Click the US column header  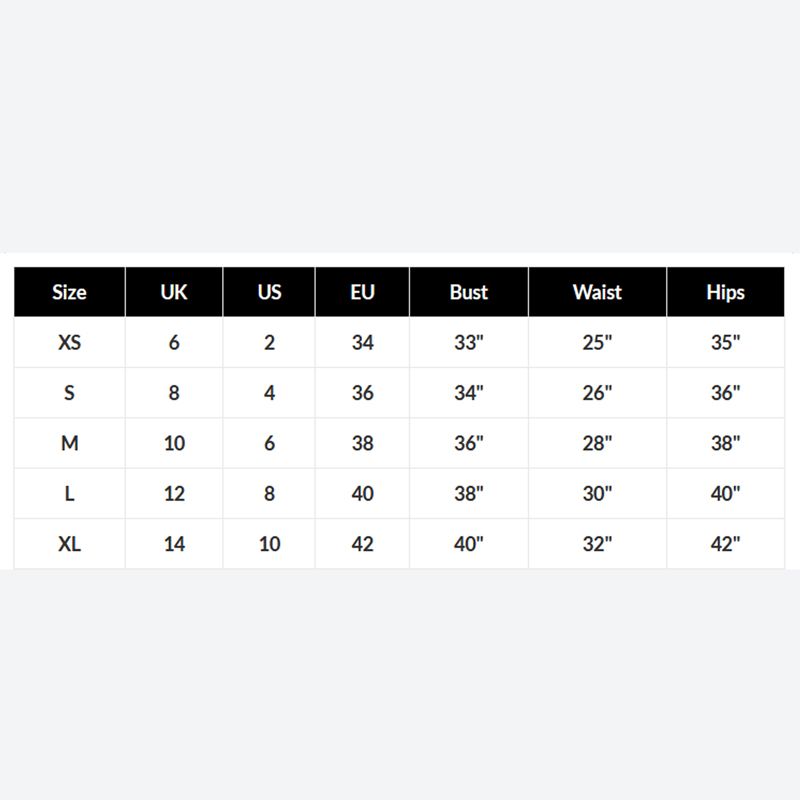point(269,293)
